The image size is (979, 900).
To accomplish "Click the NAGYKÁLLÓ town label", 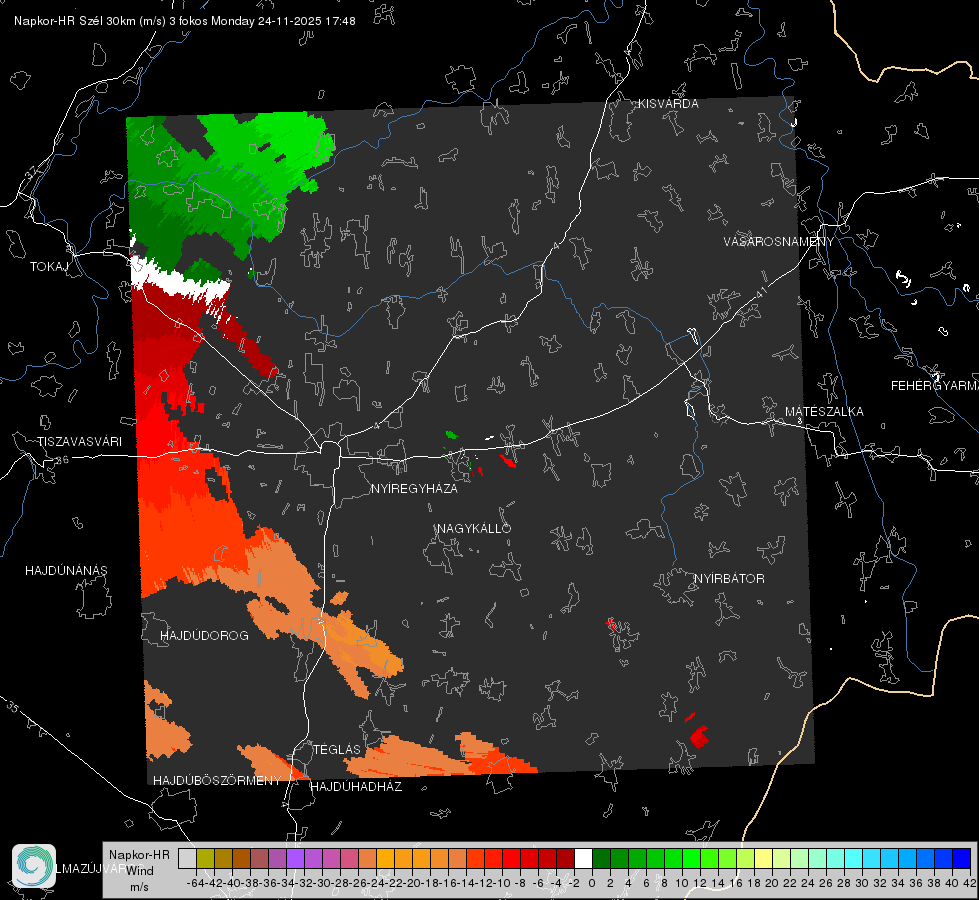I will (474, 528).
